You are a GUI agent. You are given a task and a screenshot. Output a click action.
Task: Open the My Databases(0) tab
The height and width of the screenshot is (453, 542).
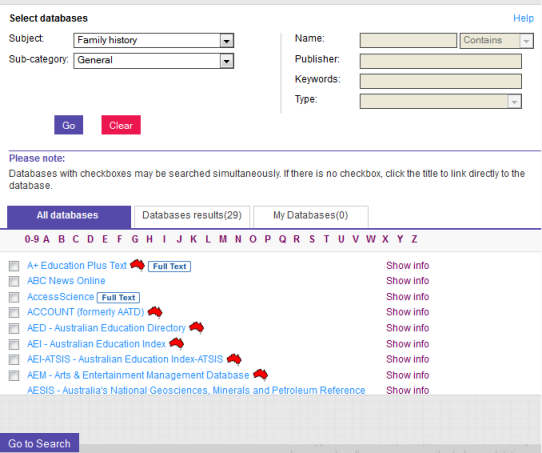(311, 217)
